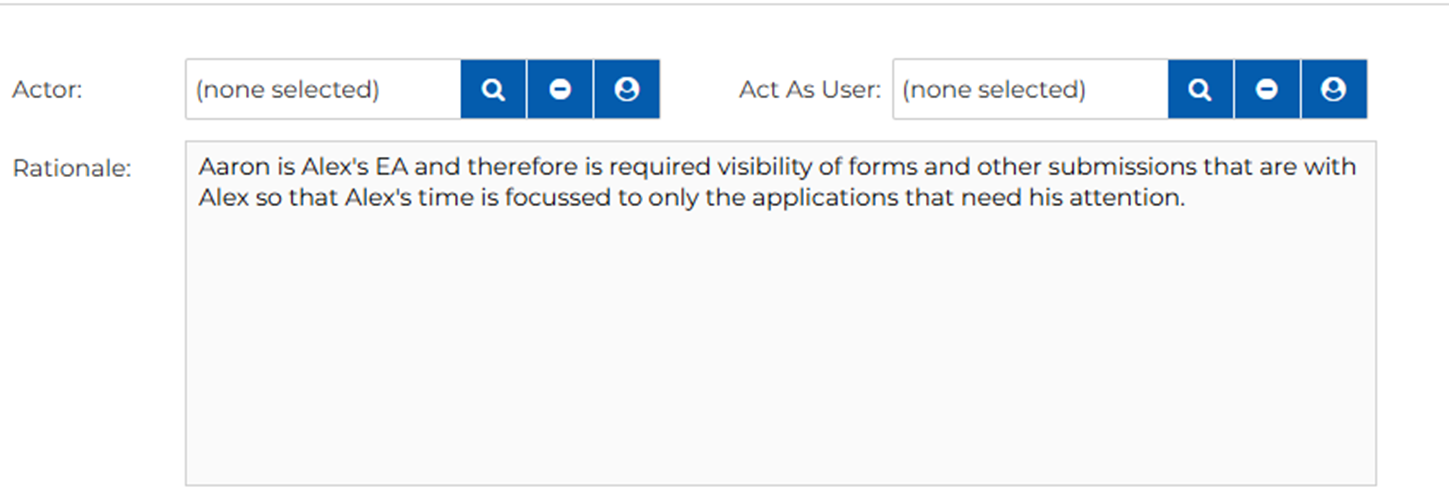Viewport: 1449px width, 500px height.
Task: Click the word "applications" in rationale text
Action: click(816, 198)
